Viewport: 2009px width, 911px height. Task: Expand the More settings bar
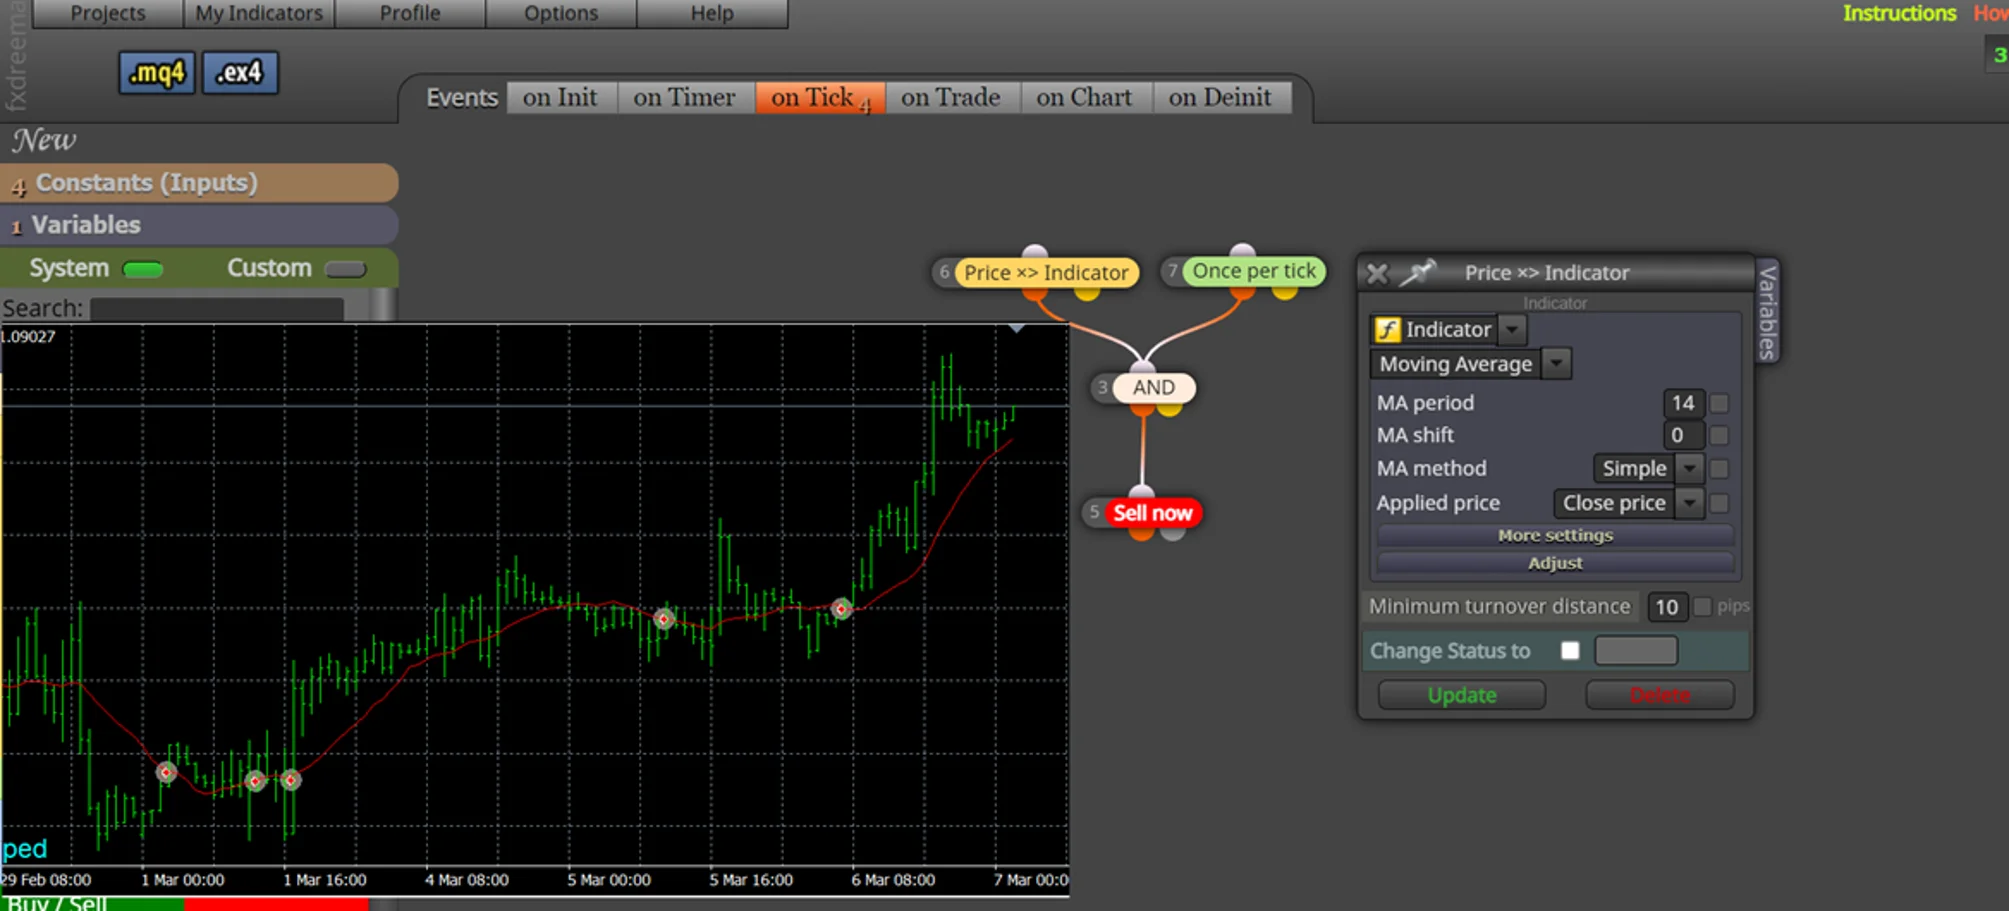coord(1555,536)
